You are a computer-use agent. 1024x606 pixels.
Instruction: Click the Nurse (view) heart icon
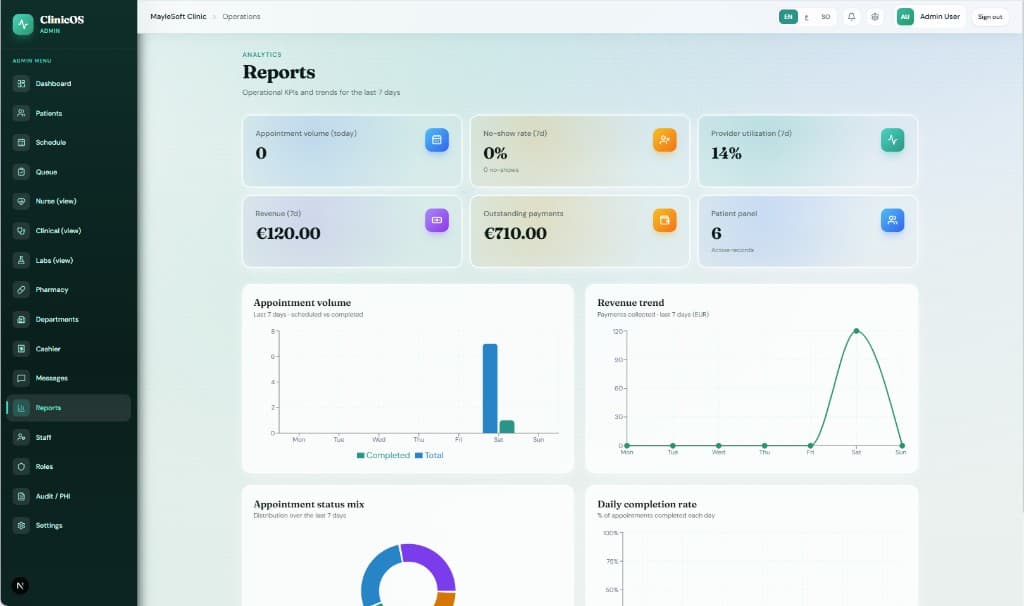click(21, 201)
